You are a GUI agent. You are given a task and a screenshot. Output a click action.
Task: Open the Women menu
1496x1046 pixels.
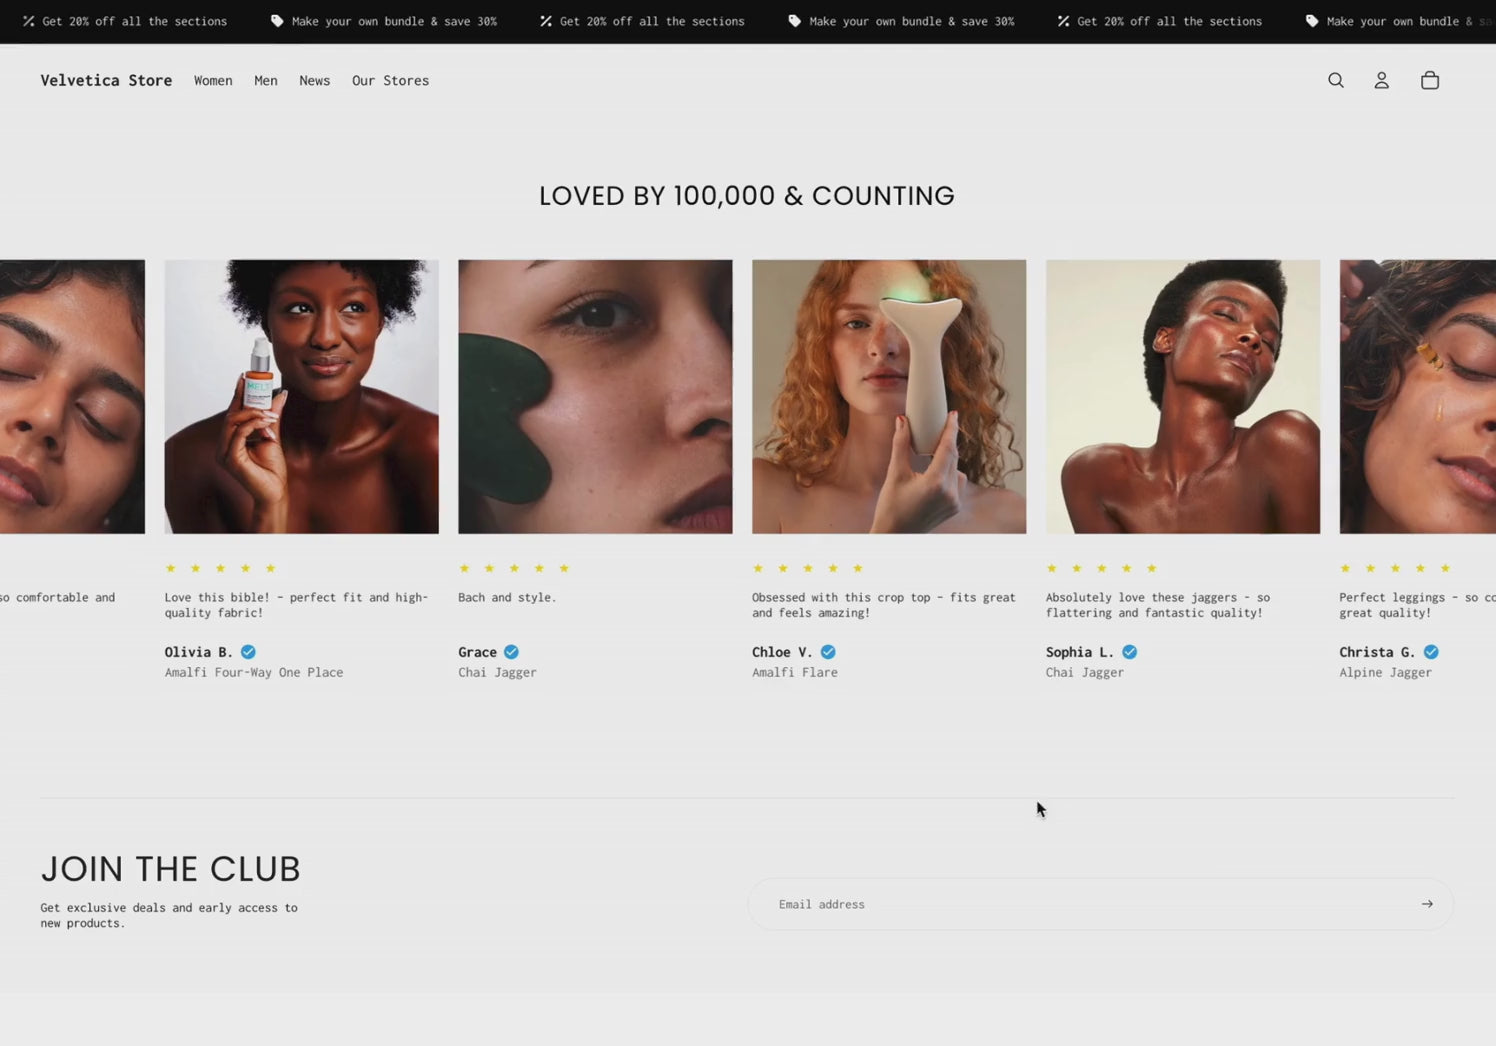pyautogui.click(x=213, y=80)
